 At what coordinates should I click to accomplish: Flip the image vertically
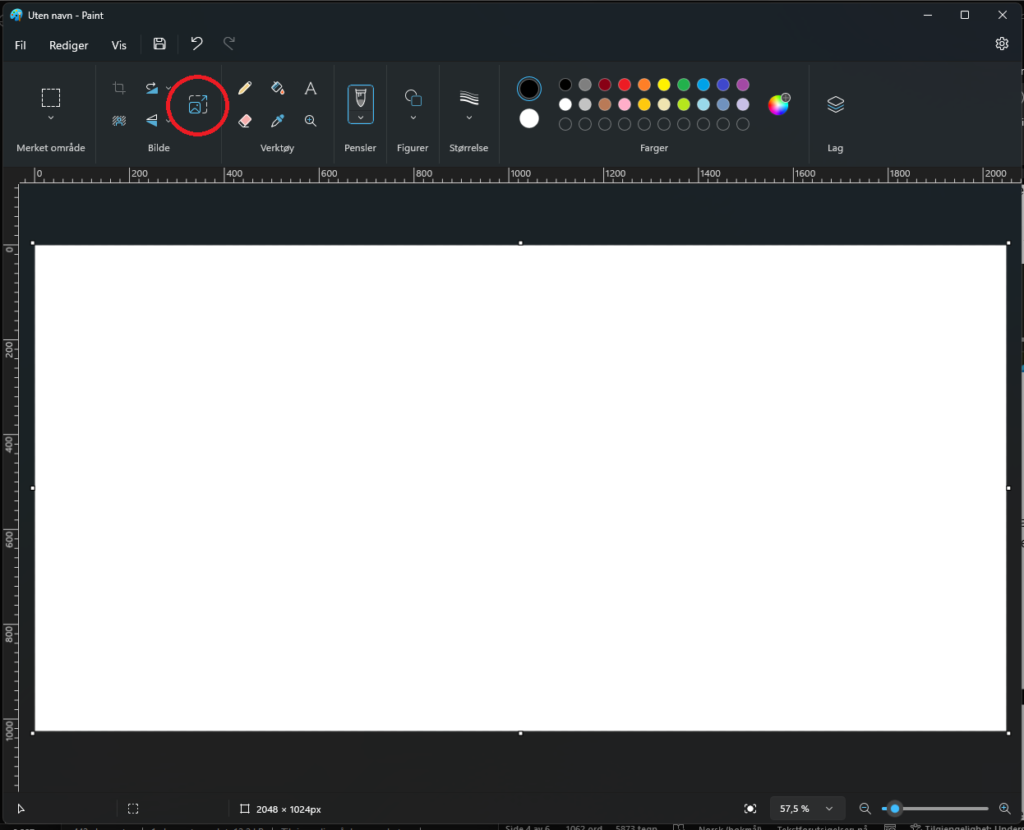click(x=152, y=121)
